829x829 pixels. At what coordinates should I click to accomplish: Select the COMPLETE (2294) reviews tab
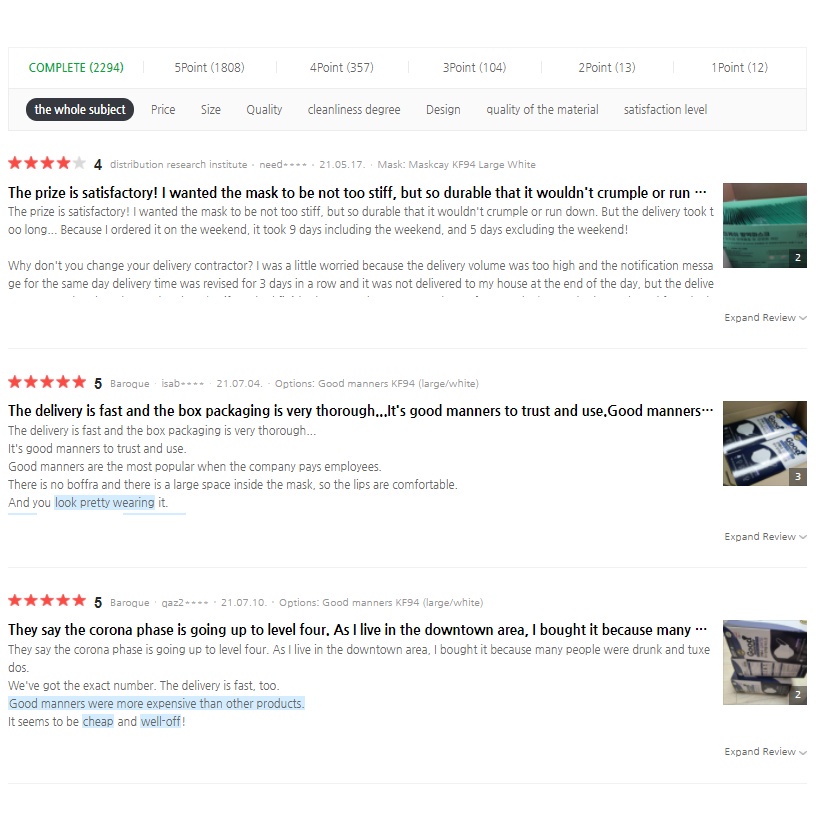point(76,68)
